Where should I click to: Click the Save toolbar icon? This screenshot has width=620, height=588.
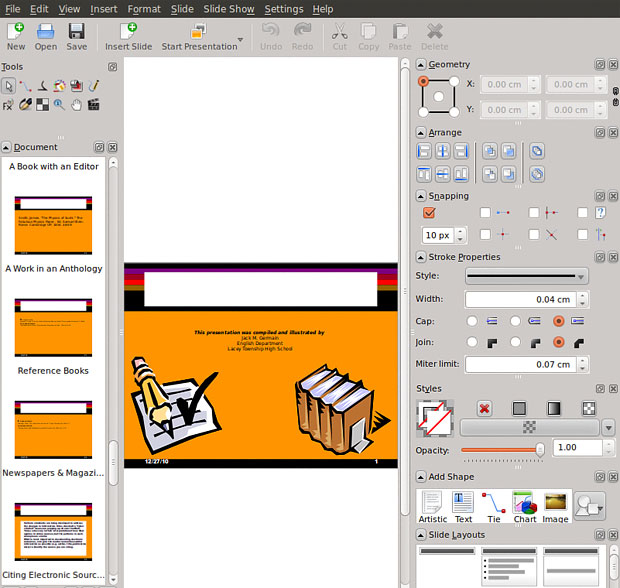[76, 37]
